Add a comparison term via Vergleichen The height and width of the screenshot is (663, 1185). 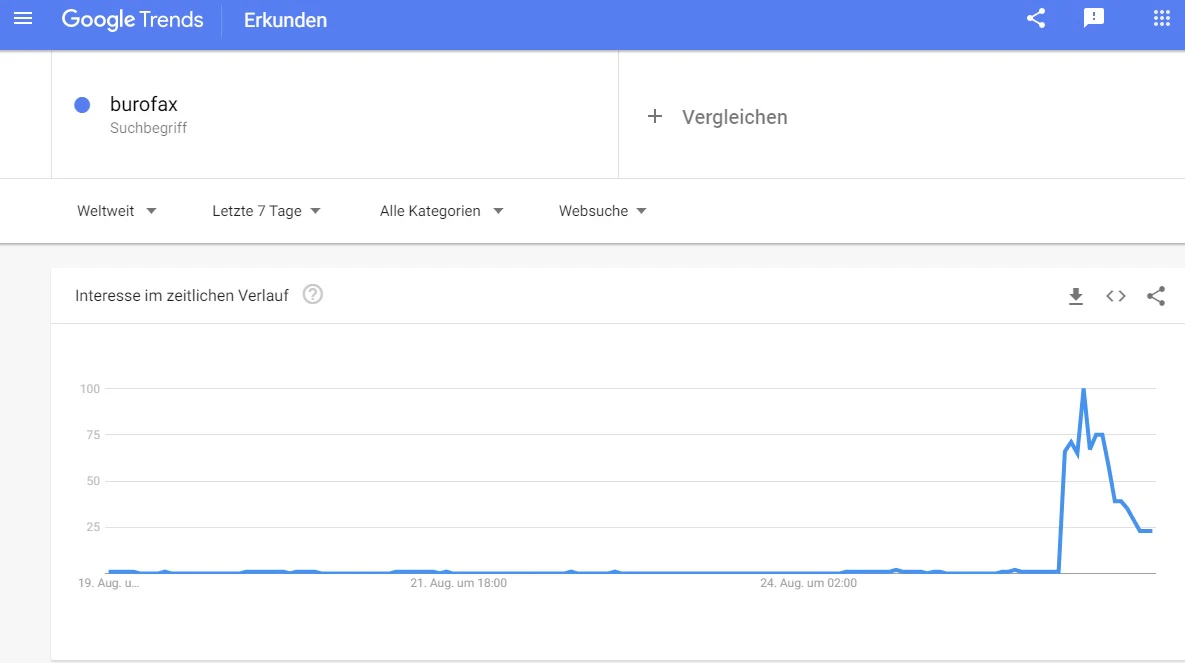click(x=735, y=117)
